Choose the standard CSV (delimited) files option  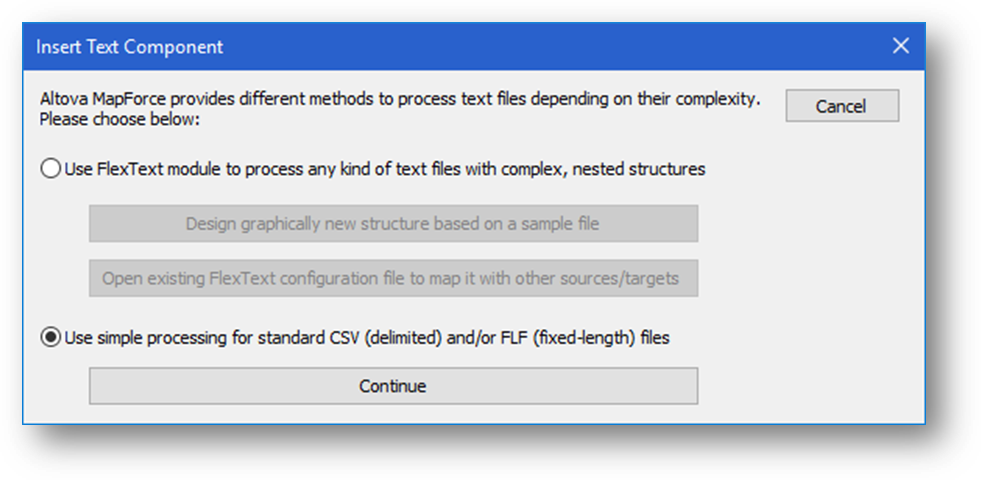(49, 338)
